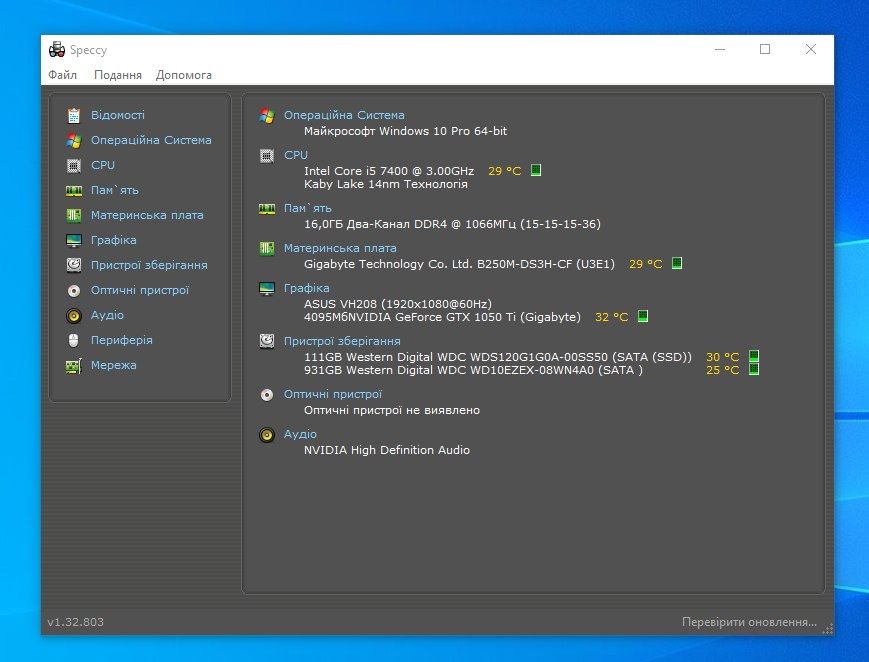
Task: Go to Материнська плата section in sidebar
Action: [x=147, y=215]
